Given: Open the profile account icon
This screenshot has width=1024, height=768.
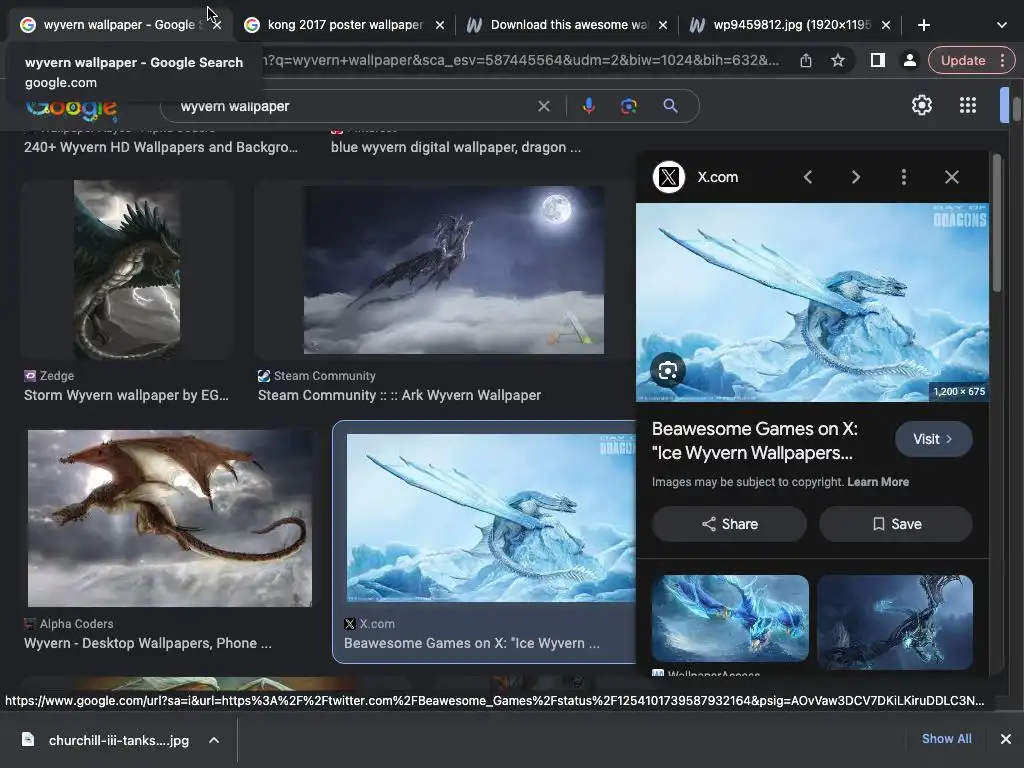Looking at the screenshot, I should pos(909,60).
